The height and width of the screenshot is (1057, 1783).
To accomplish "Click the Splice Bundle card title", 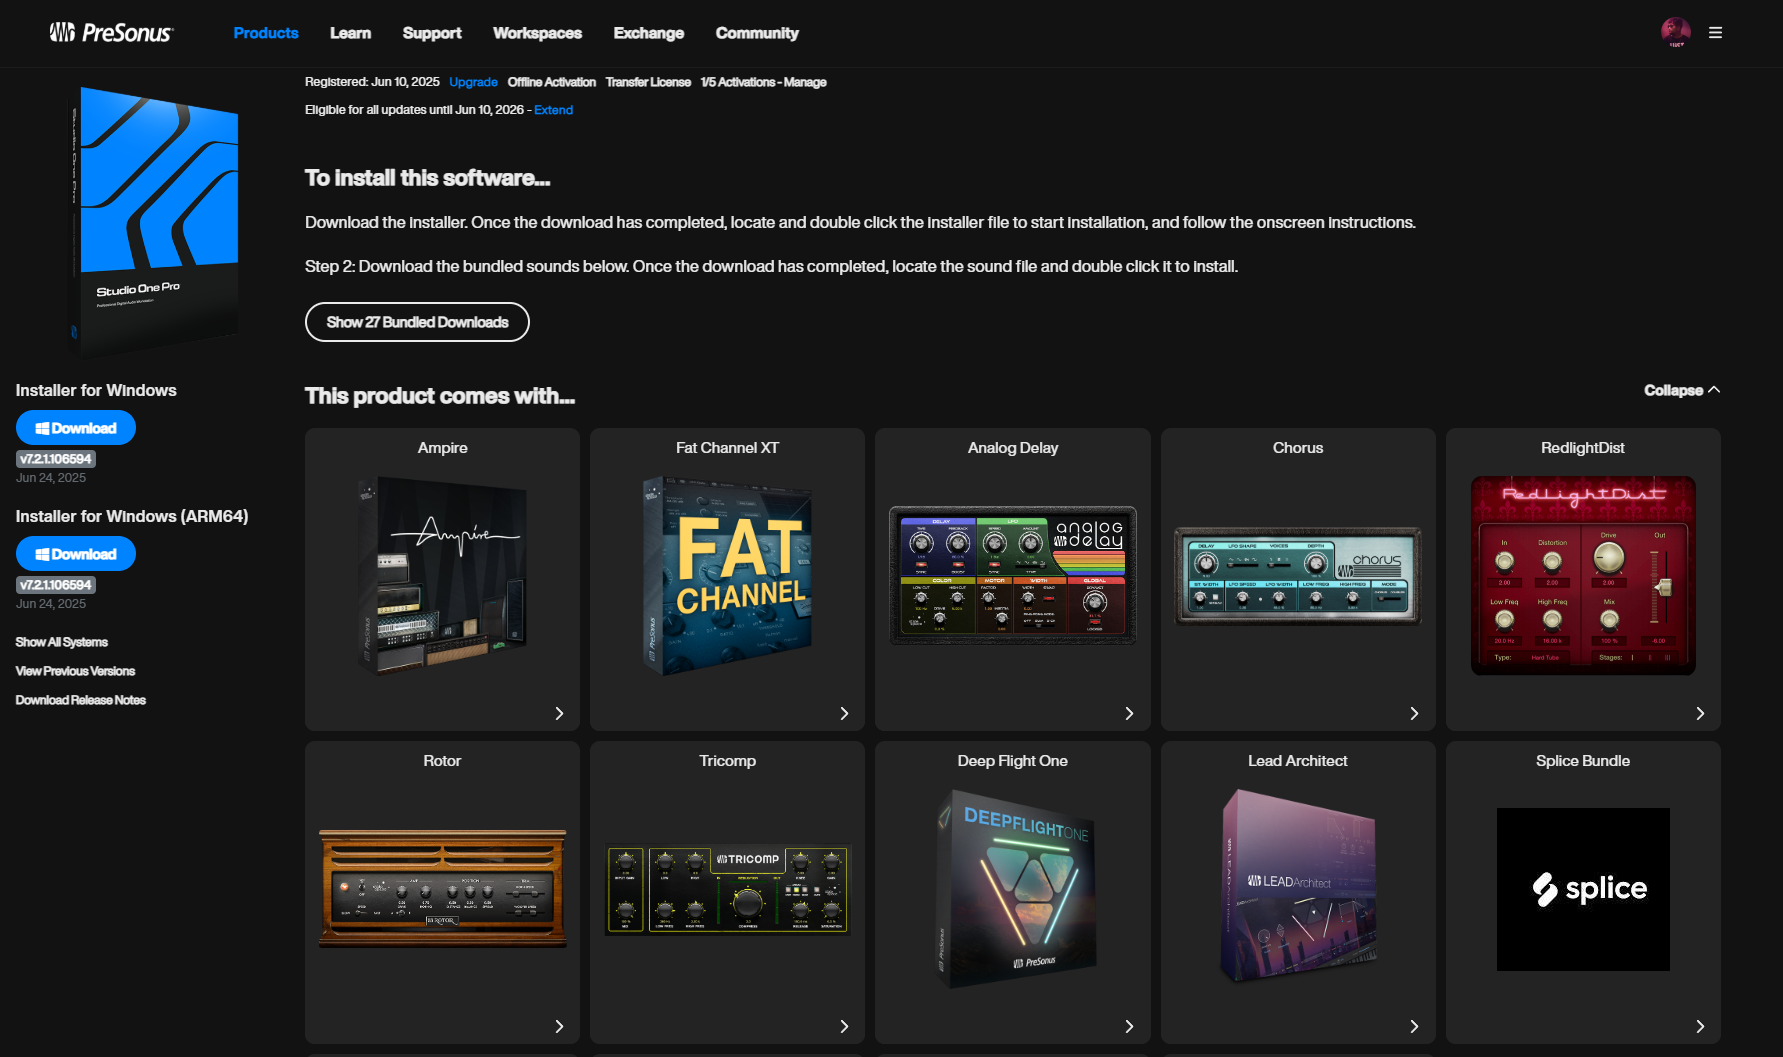I will click(1583, 761).
